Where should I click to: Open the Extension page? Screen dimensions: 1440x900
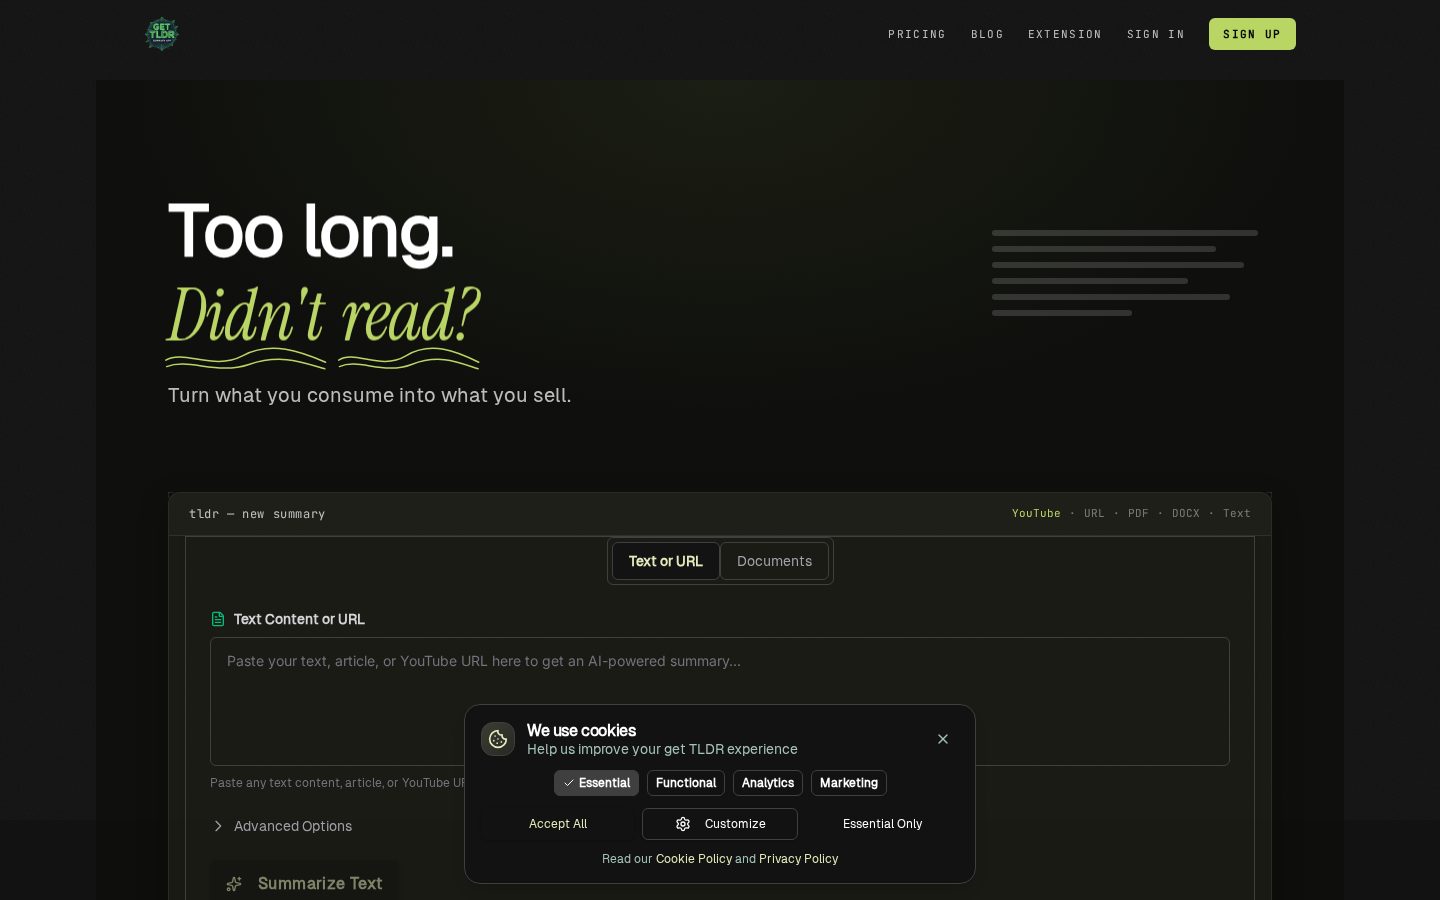(x=1065, y=34)
